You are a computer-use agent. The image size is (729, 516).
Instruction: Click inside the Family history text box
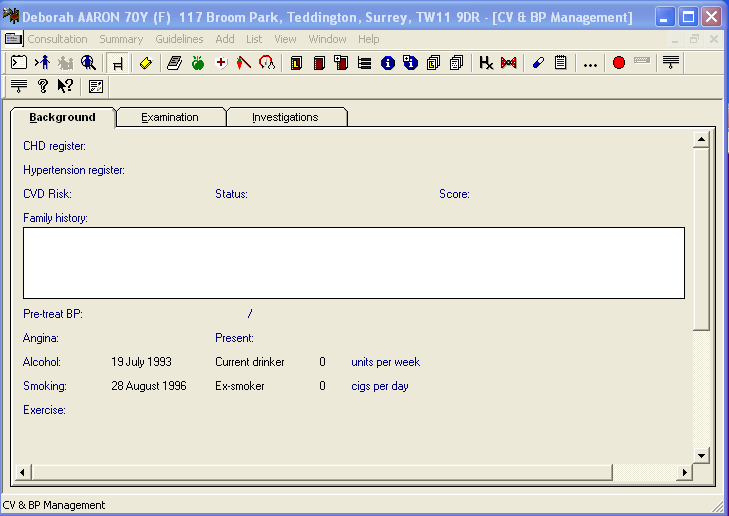[x=353, y=262]
